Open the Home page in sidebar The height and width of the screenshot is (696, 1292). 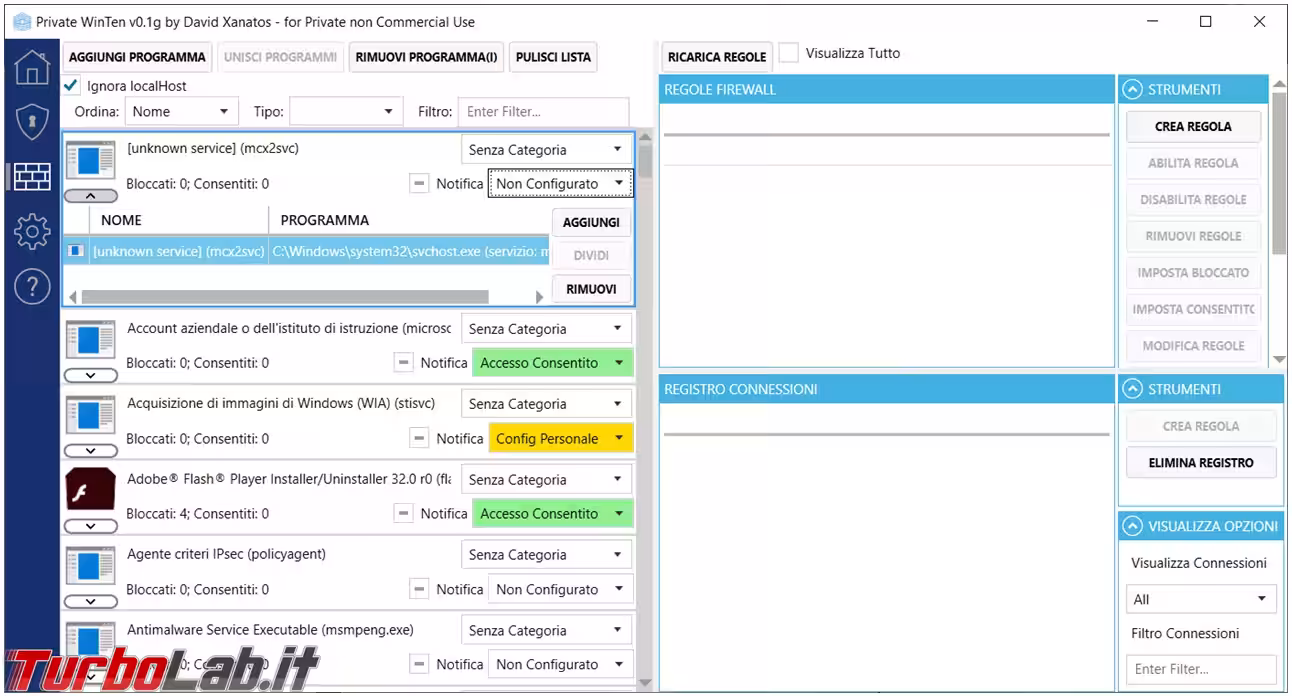point(32,67)
